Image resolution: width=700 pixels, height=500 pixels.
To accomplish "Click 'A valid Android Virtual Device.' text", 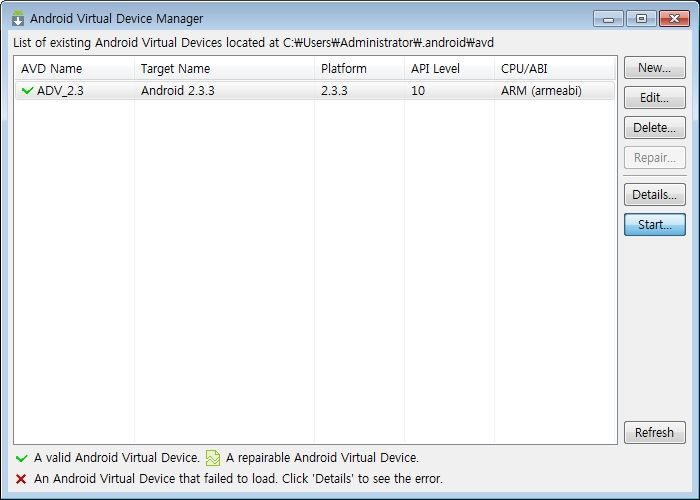I will (117, 458).
